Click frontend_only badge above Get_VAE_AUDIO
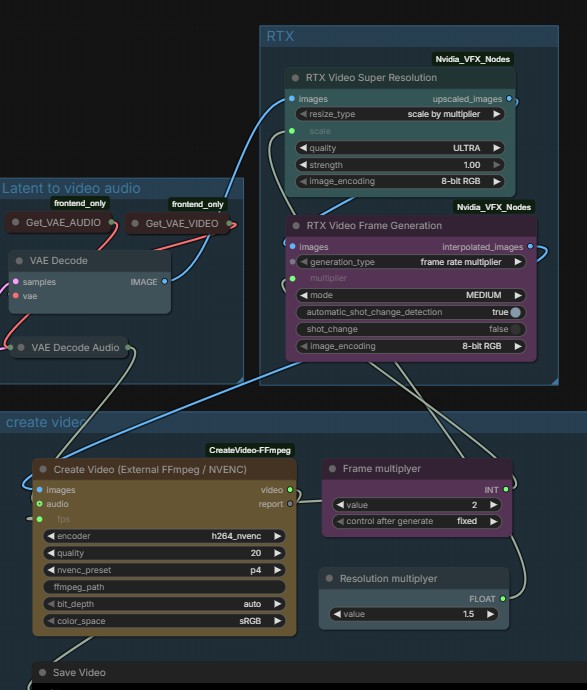This screenshot has height=690, width=587. 80,203
